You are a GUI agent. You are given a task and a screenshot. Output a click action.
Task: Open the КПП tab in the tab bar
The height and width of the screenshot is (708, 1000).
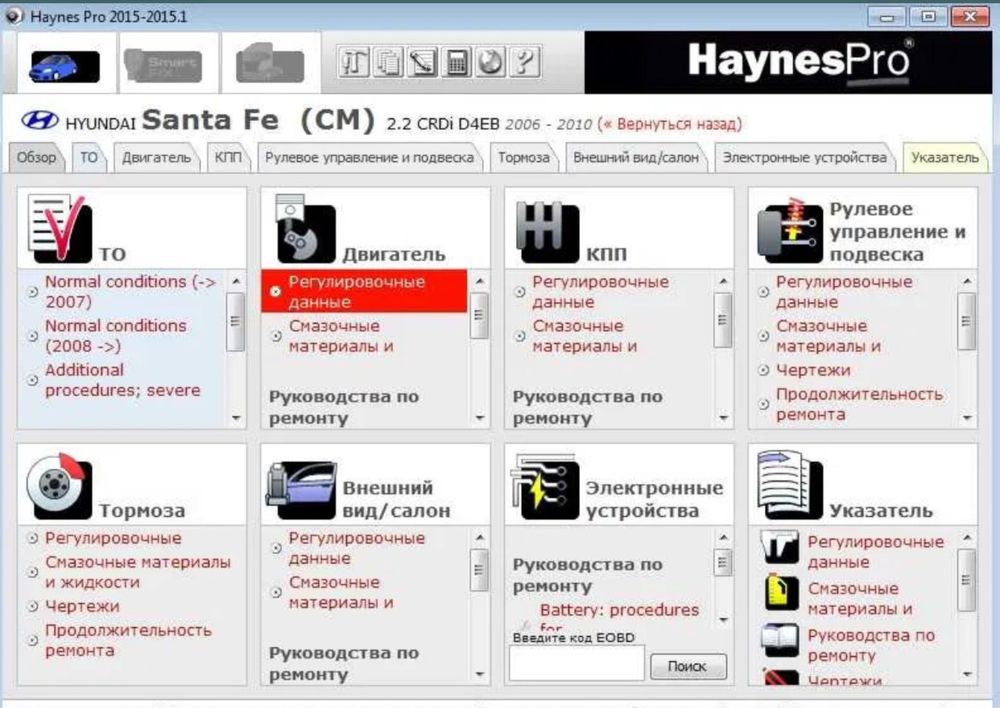point(228,157)
